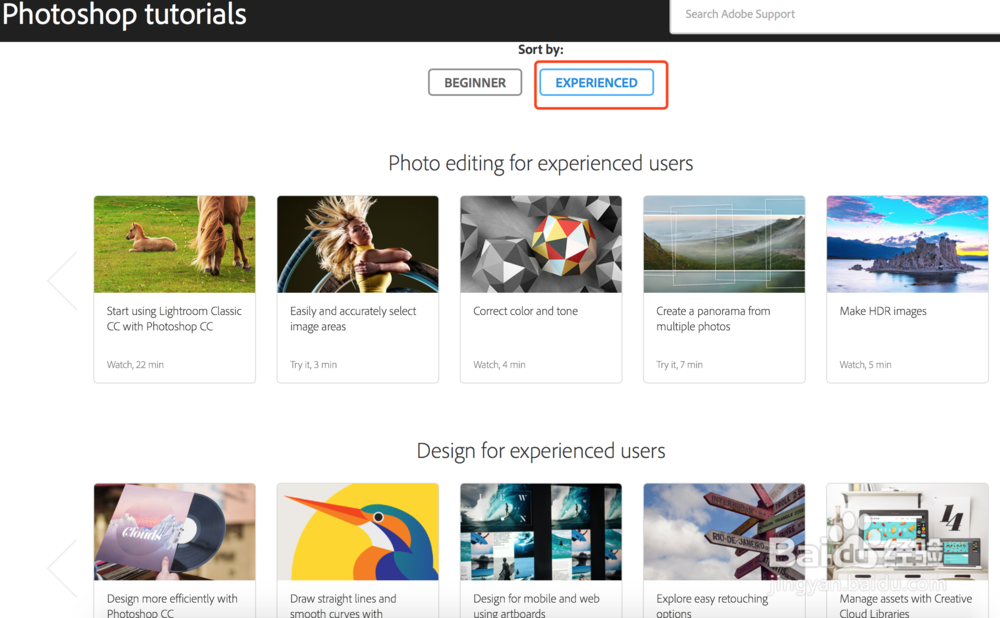
Task: Open 'Draw straight lines and smooth curves' title
Action: [343, 605]
